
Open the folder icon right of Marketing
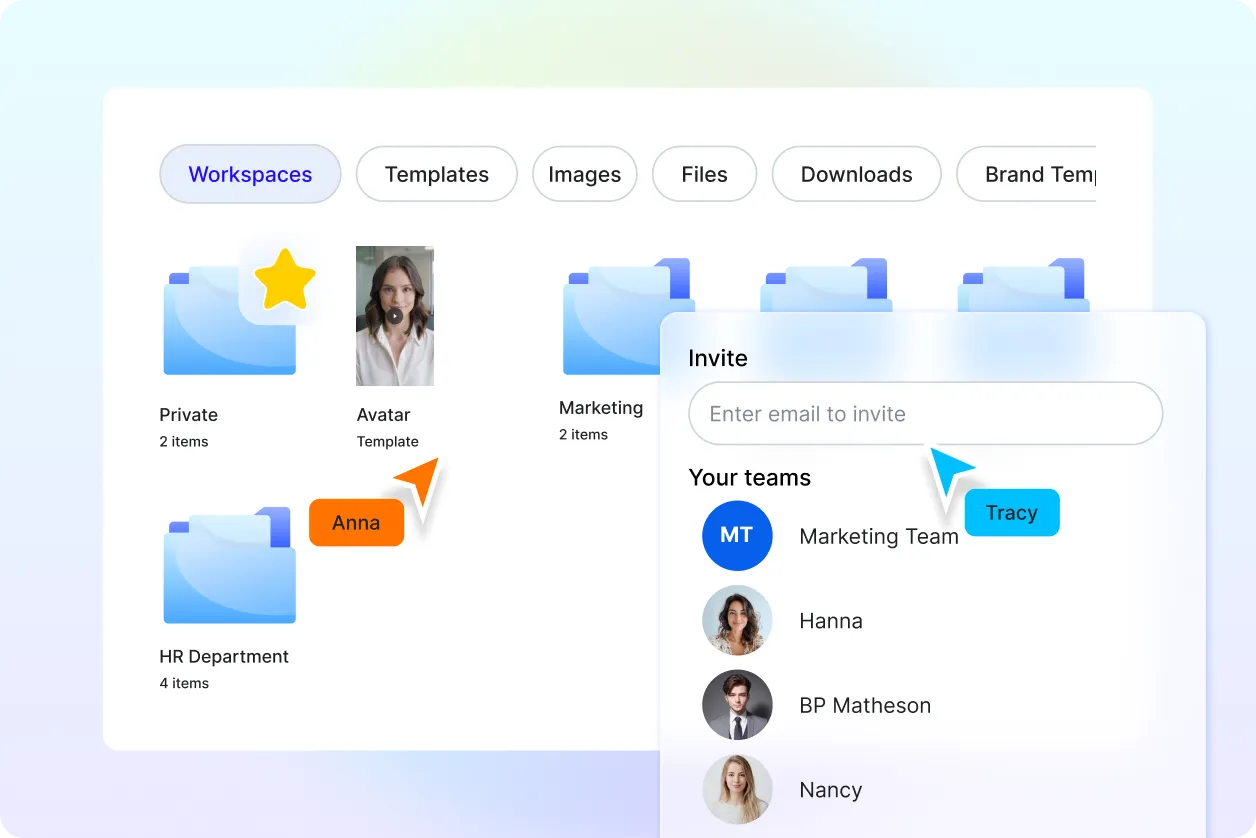tap(826, 285)
